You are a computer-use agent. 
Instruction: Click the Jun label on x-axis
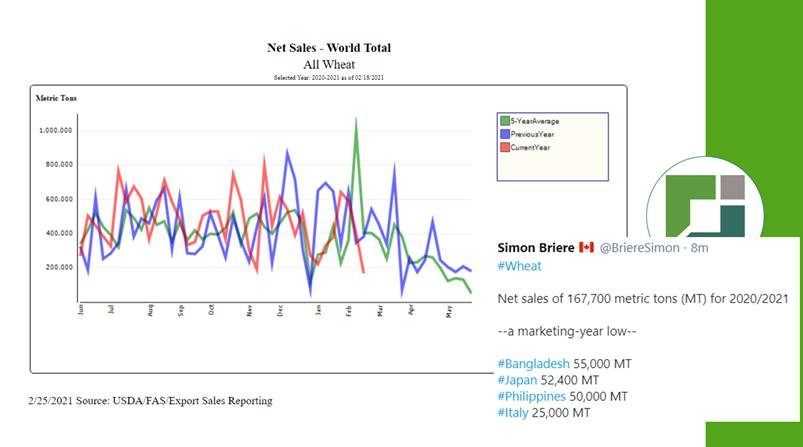[x=80, y=309]
